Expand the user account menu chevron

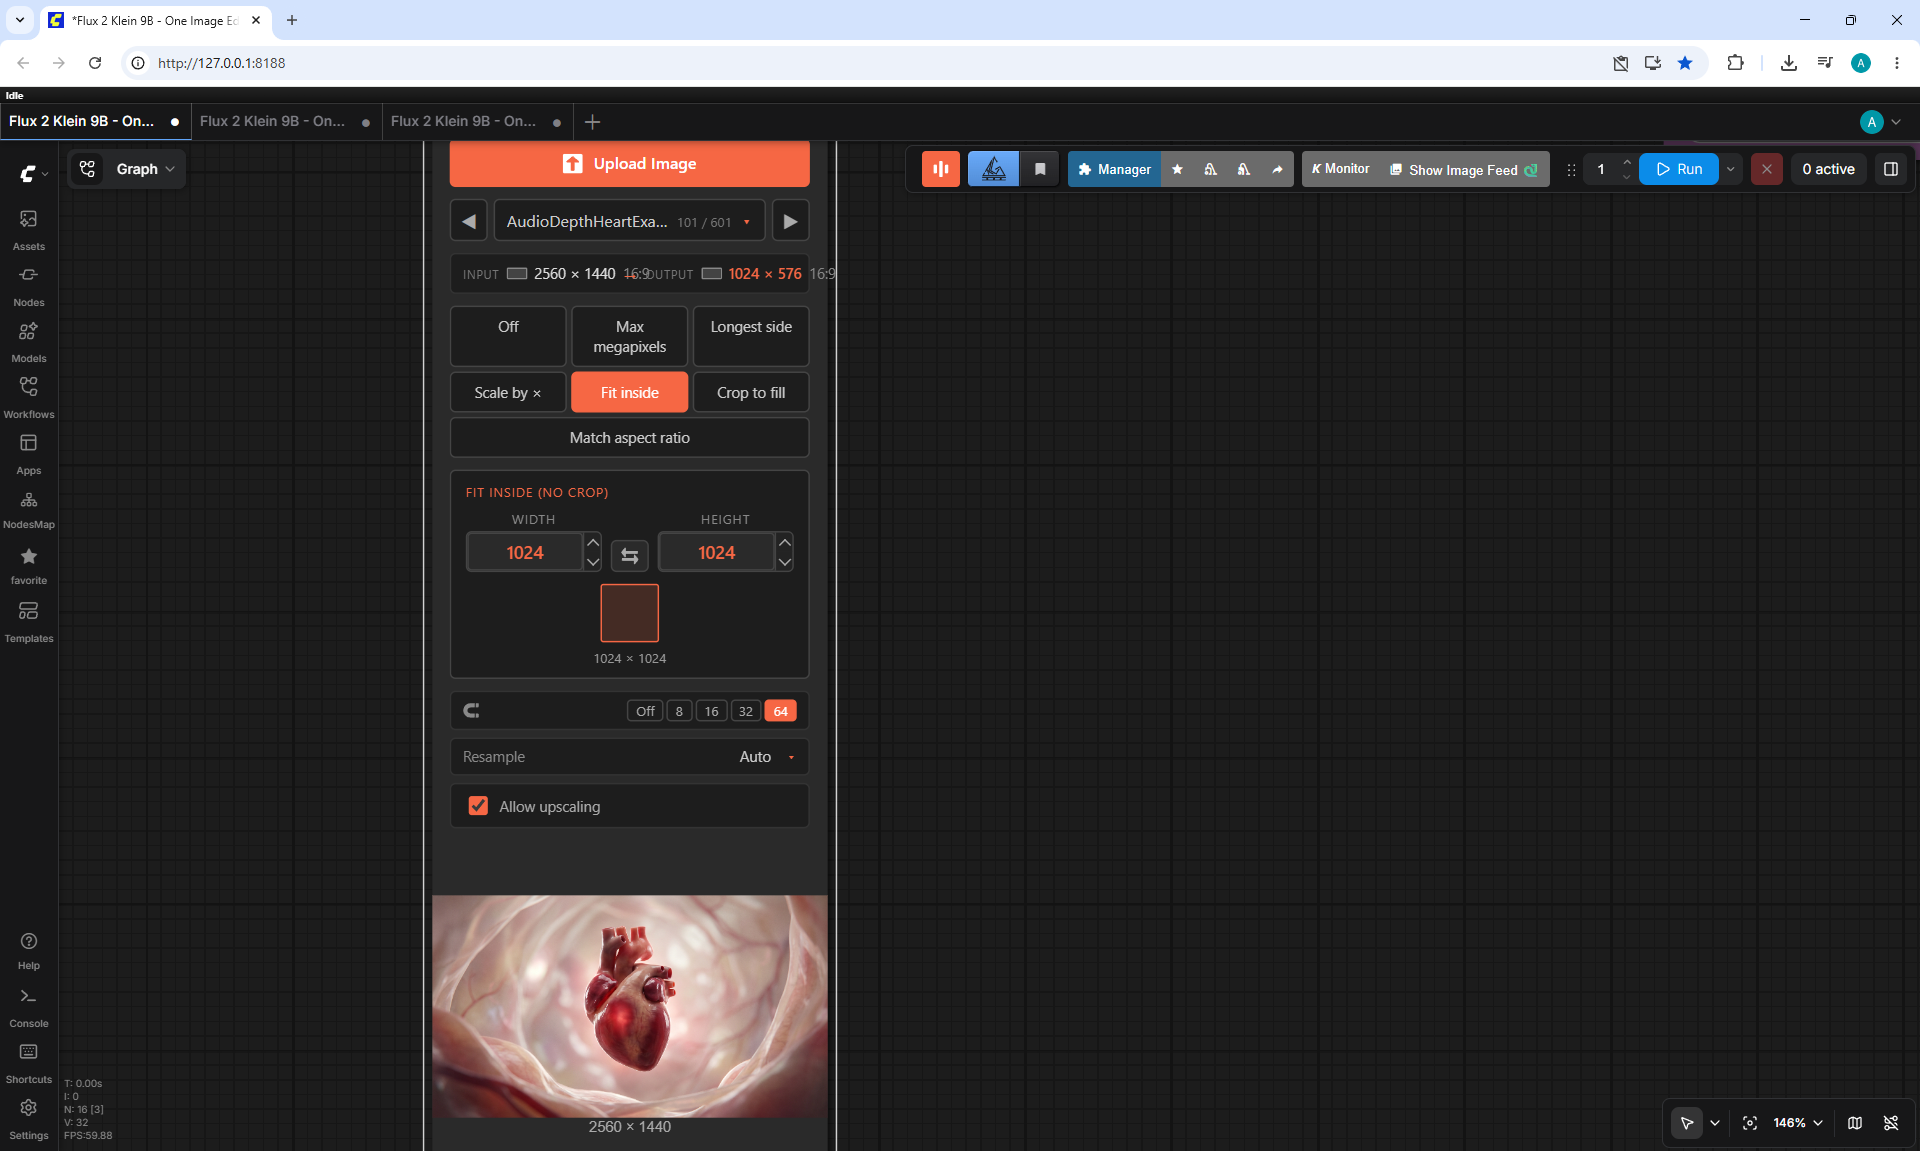tap(1896, 122)
